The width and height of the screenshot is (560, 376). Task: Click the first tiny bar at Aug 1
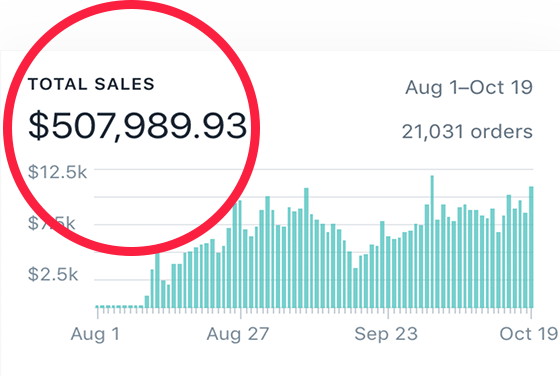(x=98, y=306)
